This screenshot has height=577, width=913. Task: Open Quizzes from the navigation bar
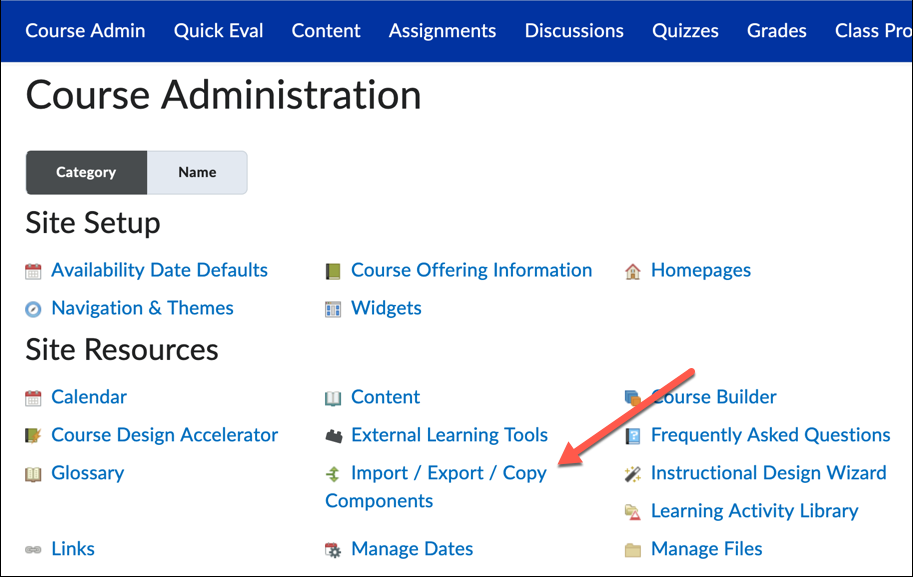click(685, 31)
